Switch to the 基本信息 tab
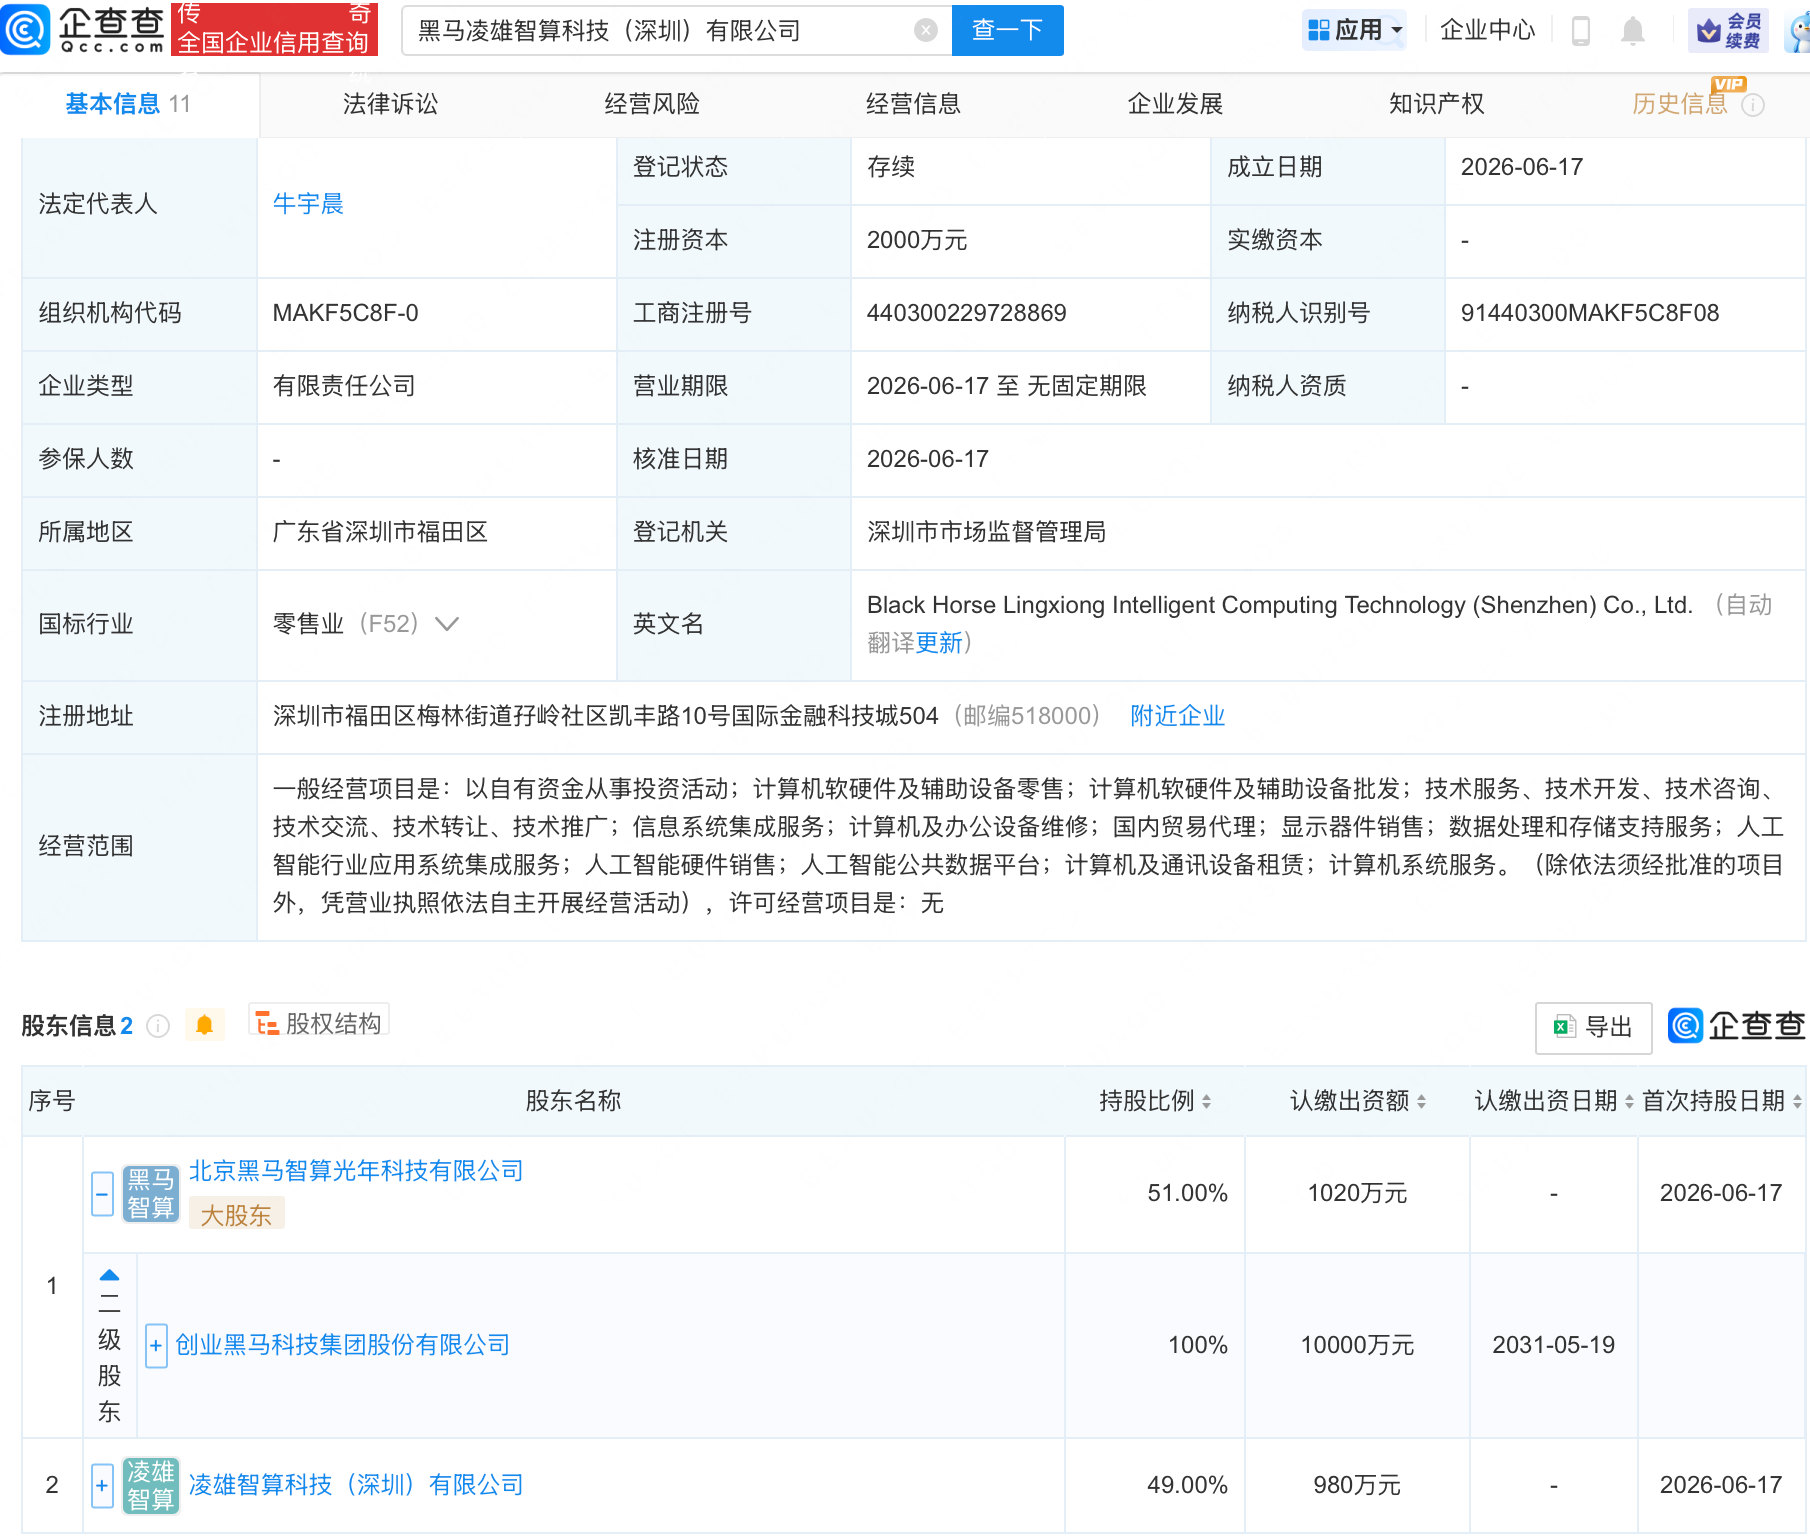 click(x=129, y=104)
